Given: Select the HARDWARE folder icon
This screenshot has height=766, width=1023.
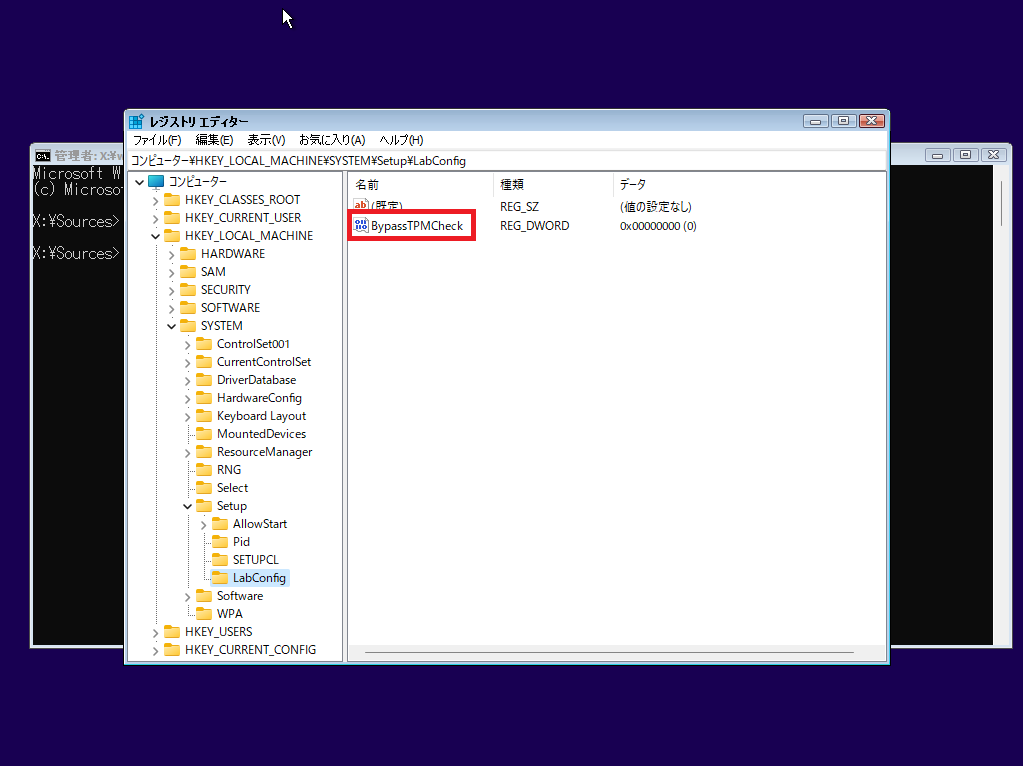Looking at the screenshot, I should [x=188, y=253].
